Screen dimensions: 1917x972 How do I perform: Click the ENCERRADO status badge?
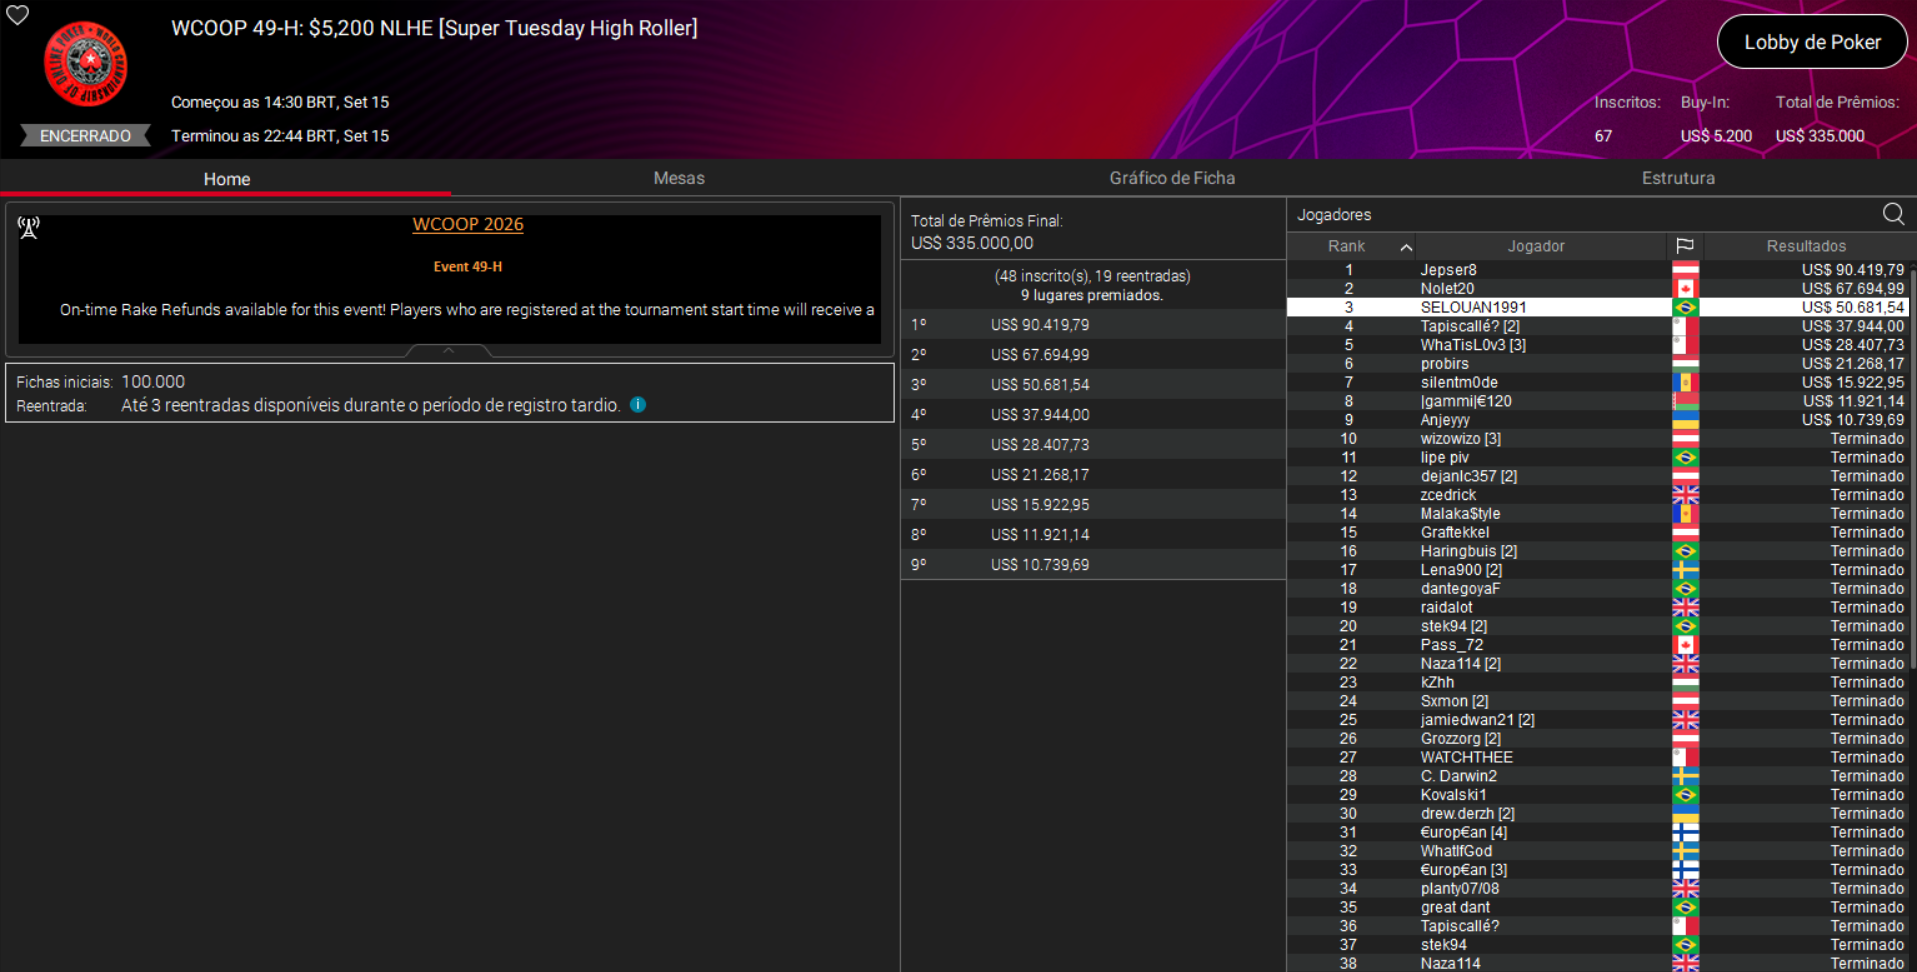pyautogui.click(x=85, y=136)
